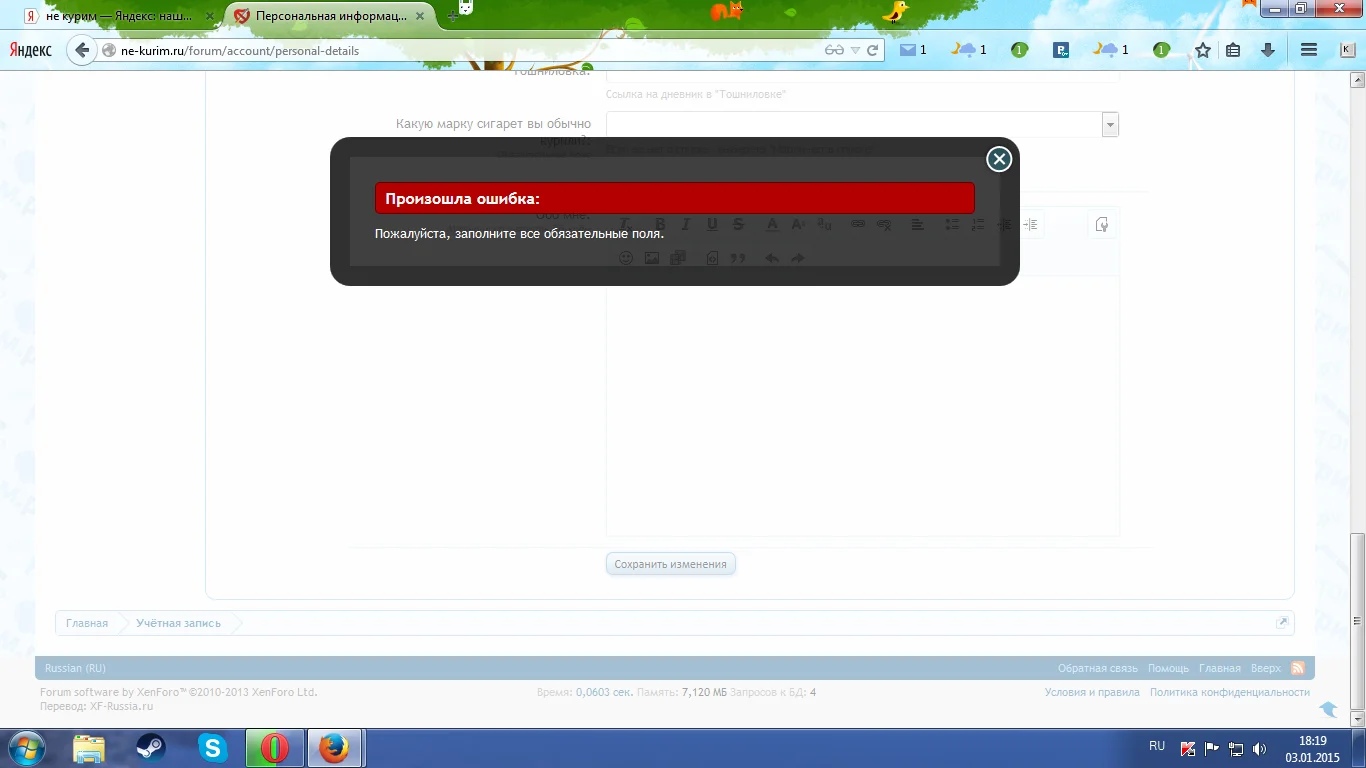This screenshot has width=1366, height=768.
Task: Open 'Помощь' footer link
Action: pyautogui.click(x=1168, y=668)
